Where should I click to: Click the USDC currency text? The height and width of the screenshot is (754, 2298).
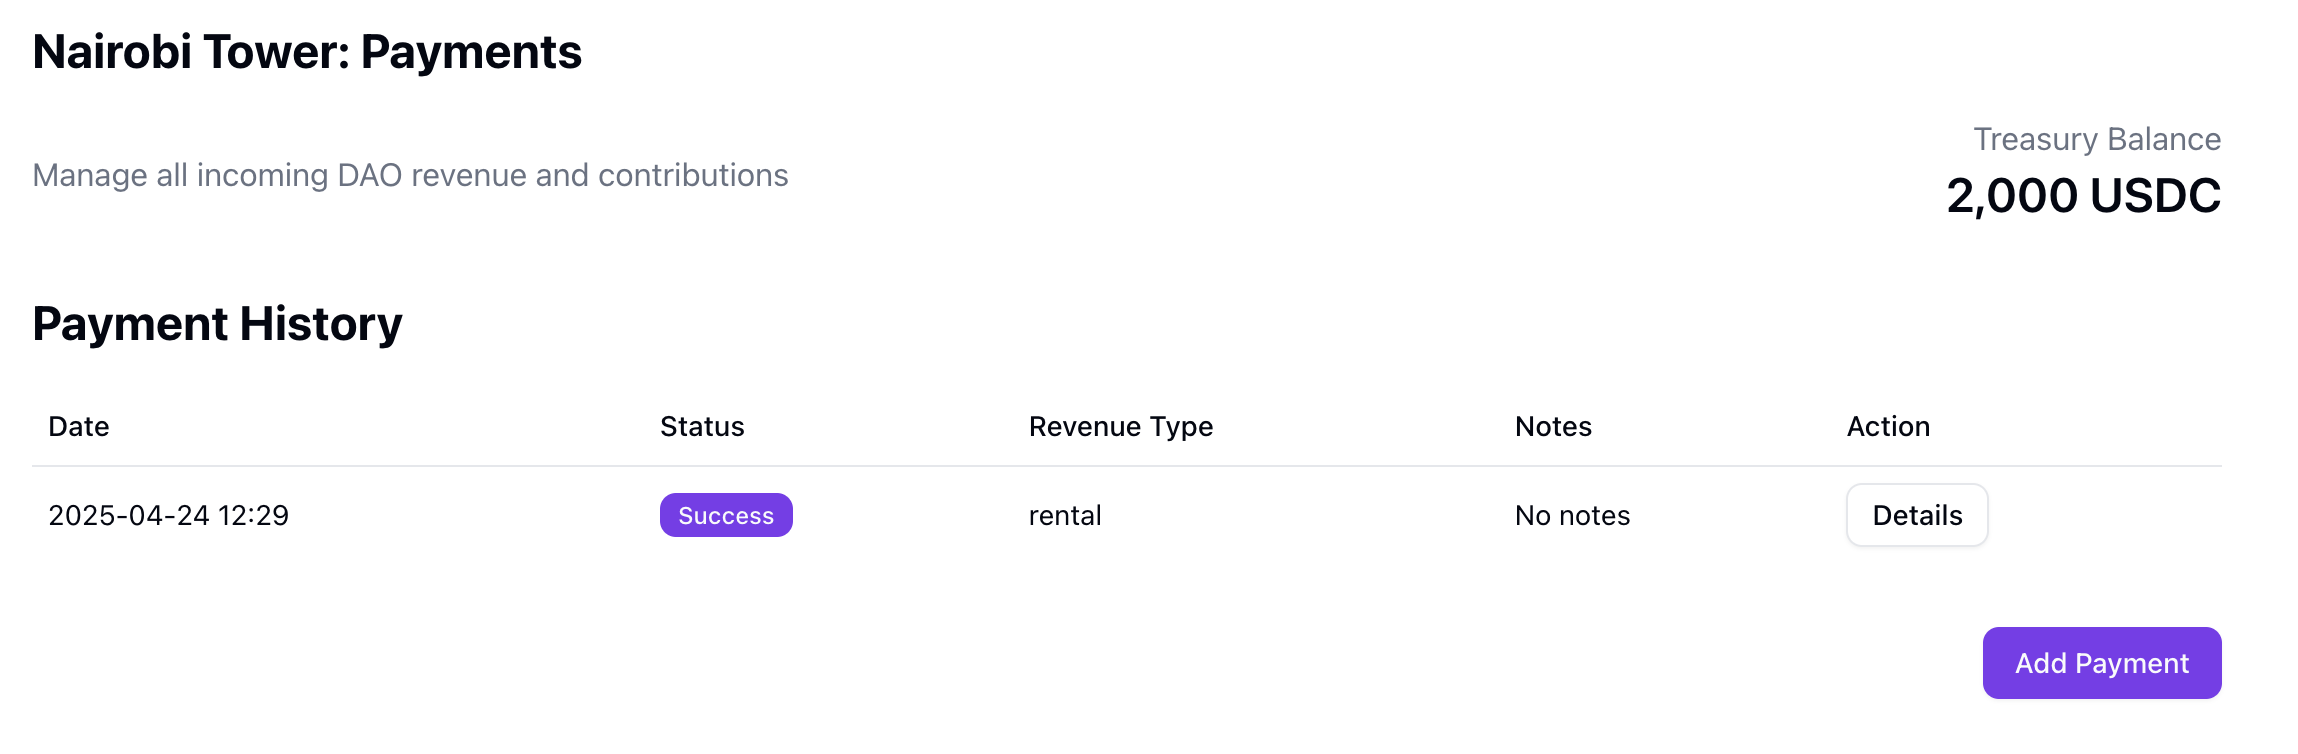(x=2155, y=196)
